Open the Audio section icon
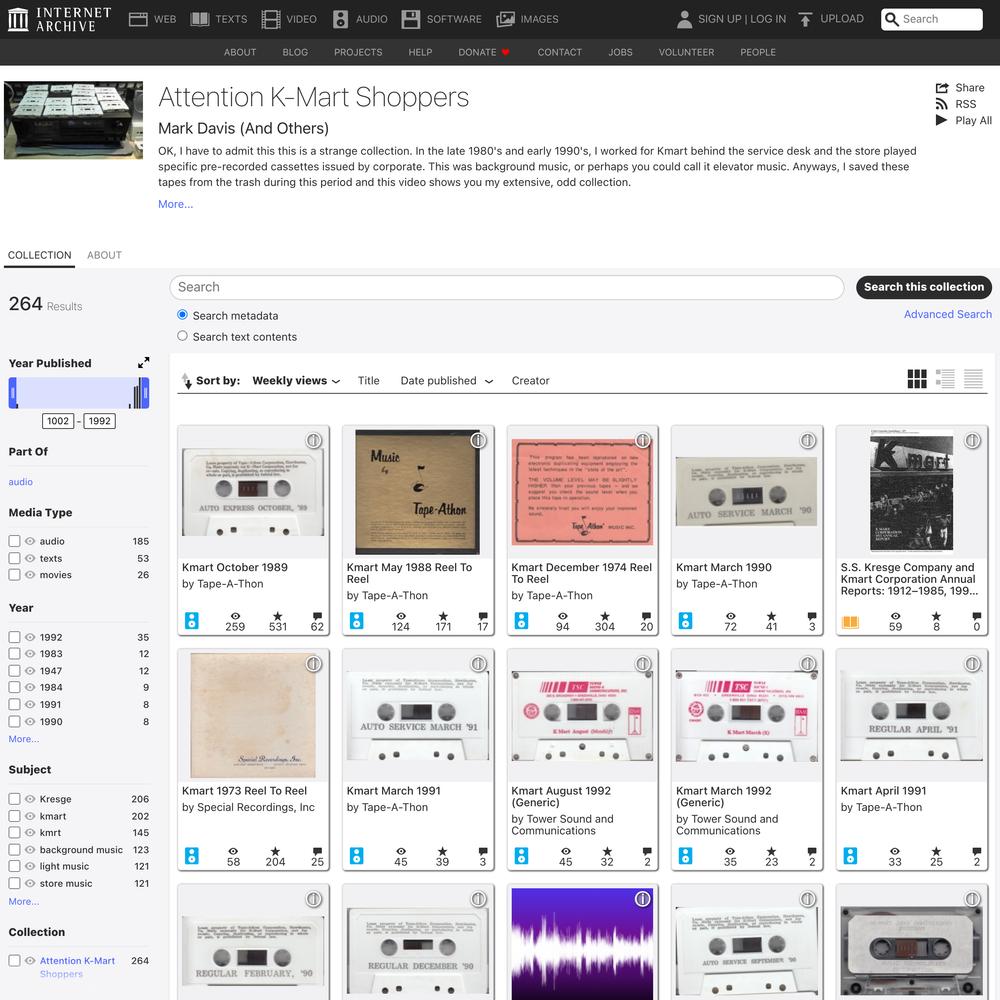The width and height of the screenshot is (1000, 1000). coord(341,19)
